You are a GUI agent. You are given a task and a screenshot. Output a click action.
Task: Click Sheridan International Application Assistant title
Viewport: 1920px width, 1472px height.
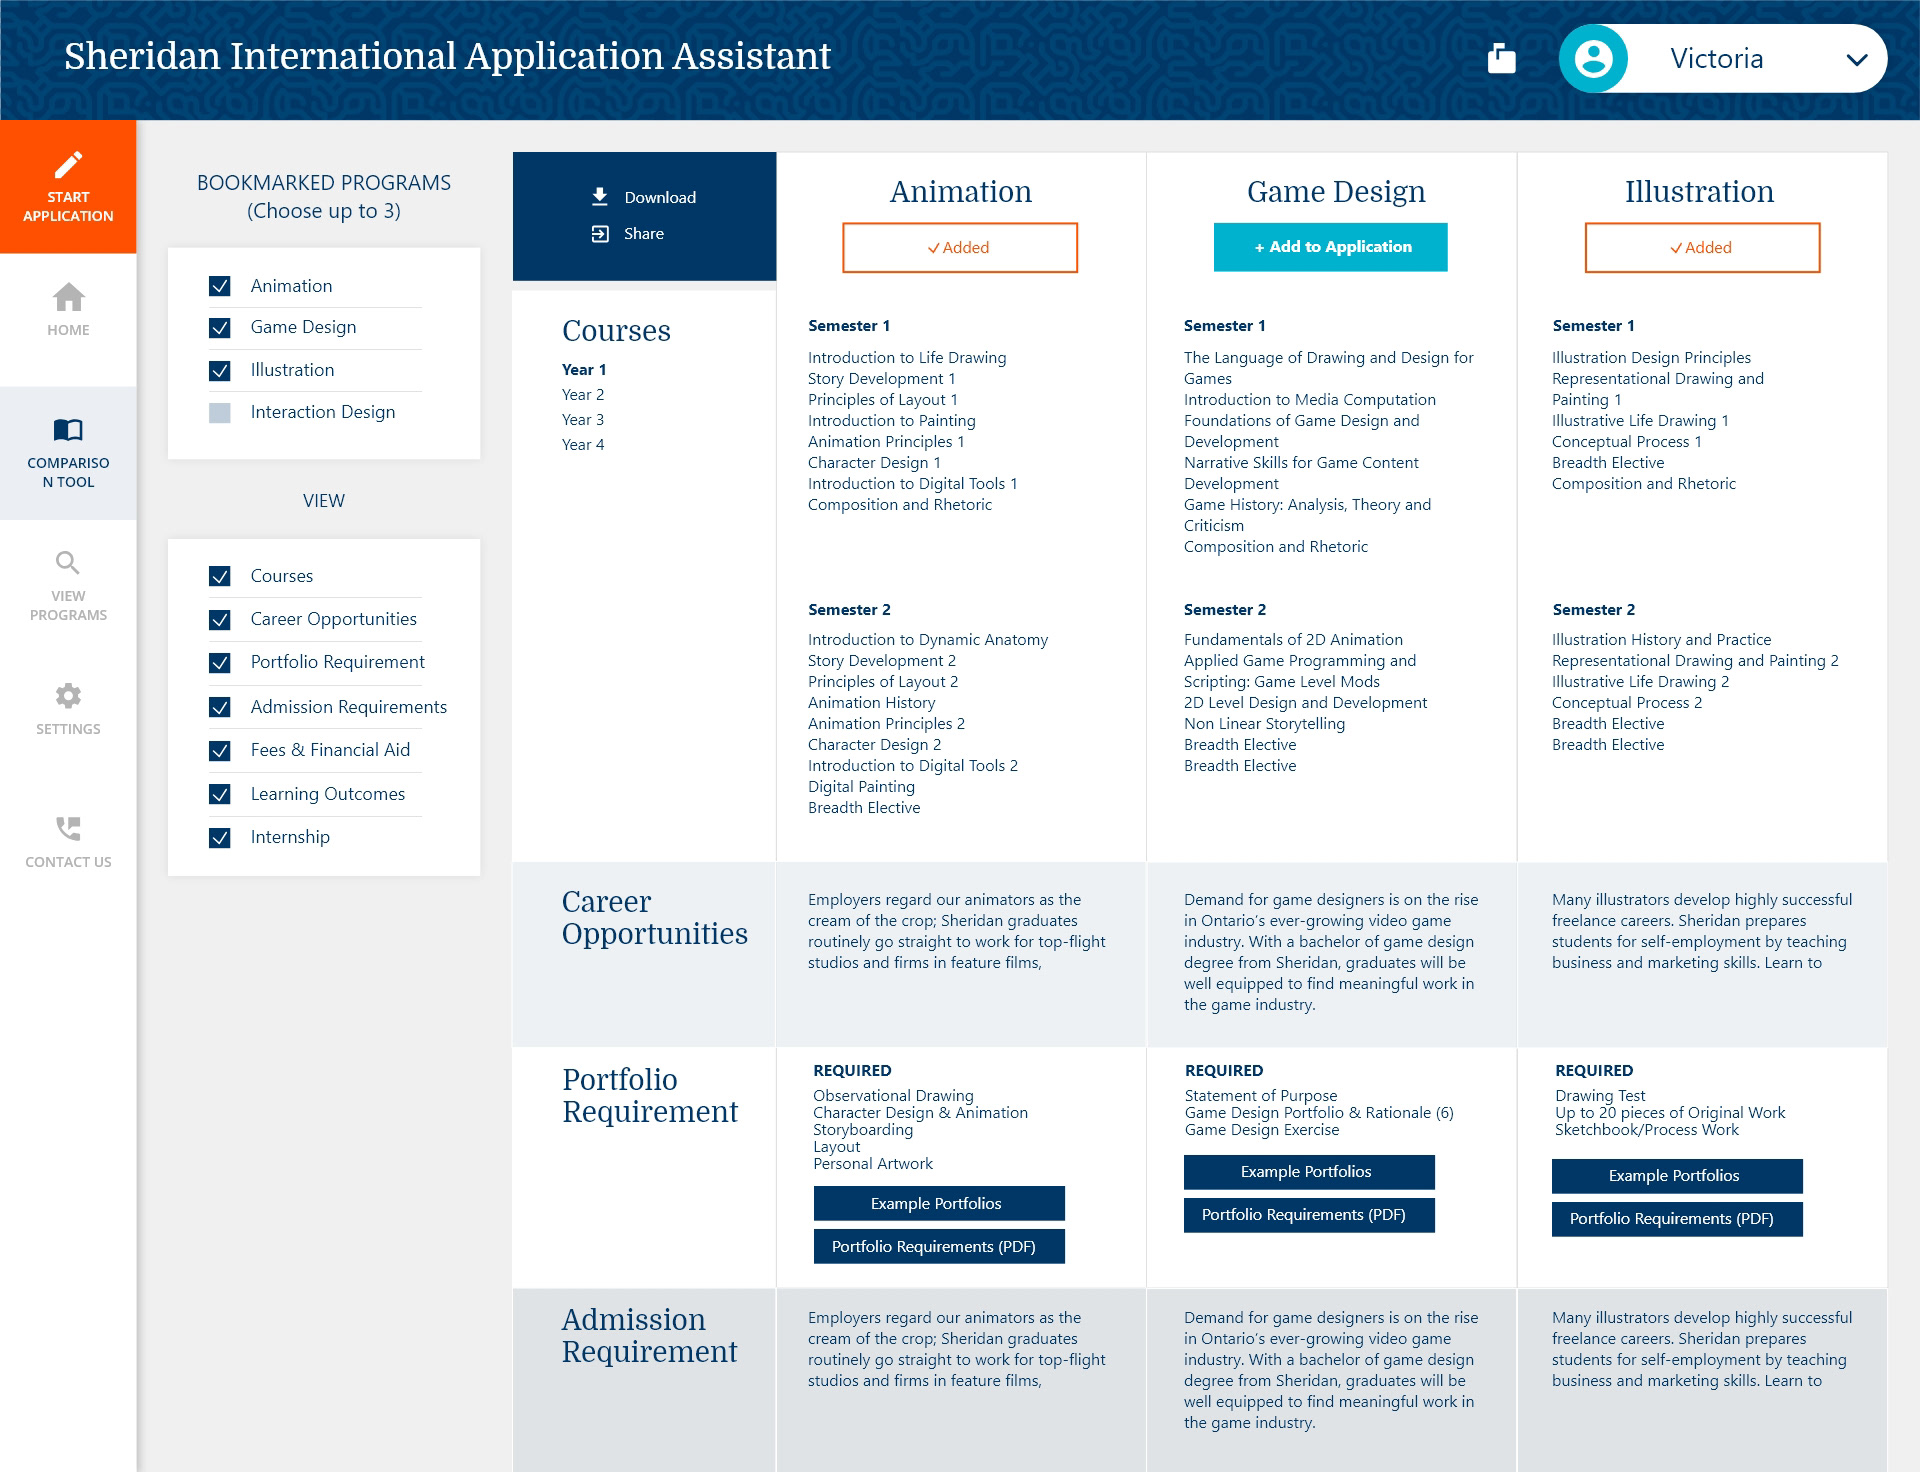coord(447,56)
